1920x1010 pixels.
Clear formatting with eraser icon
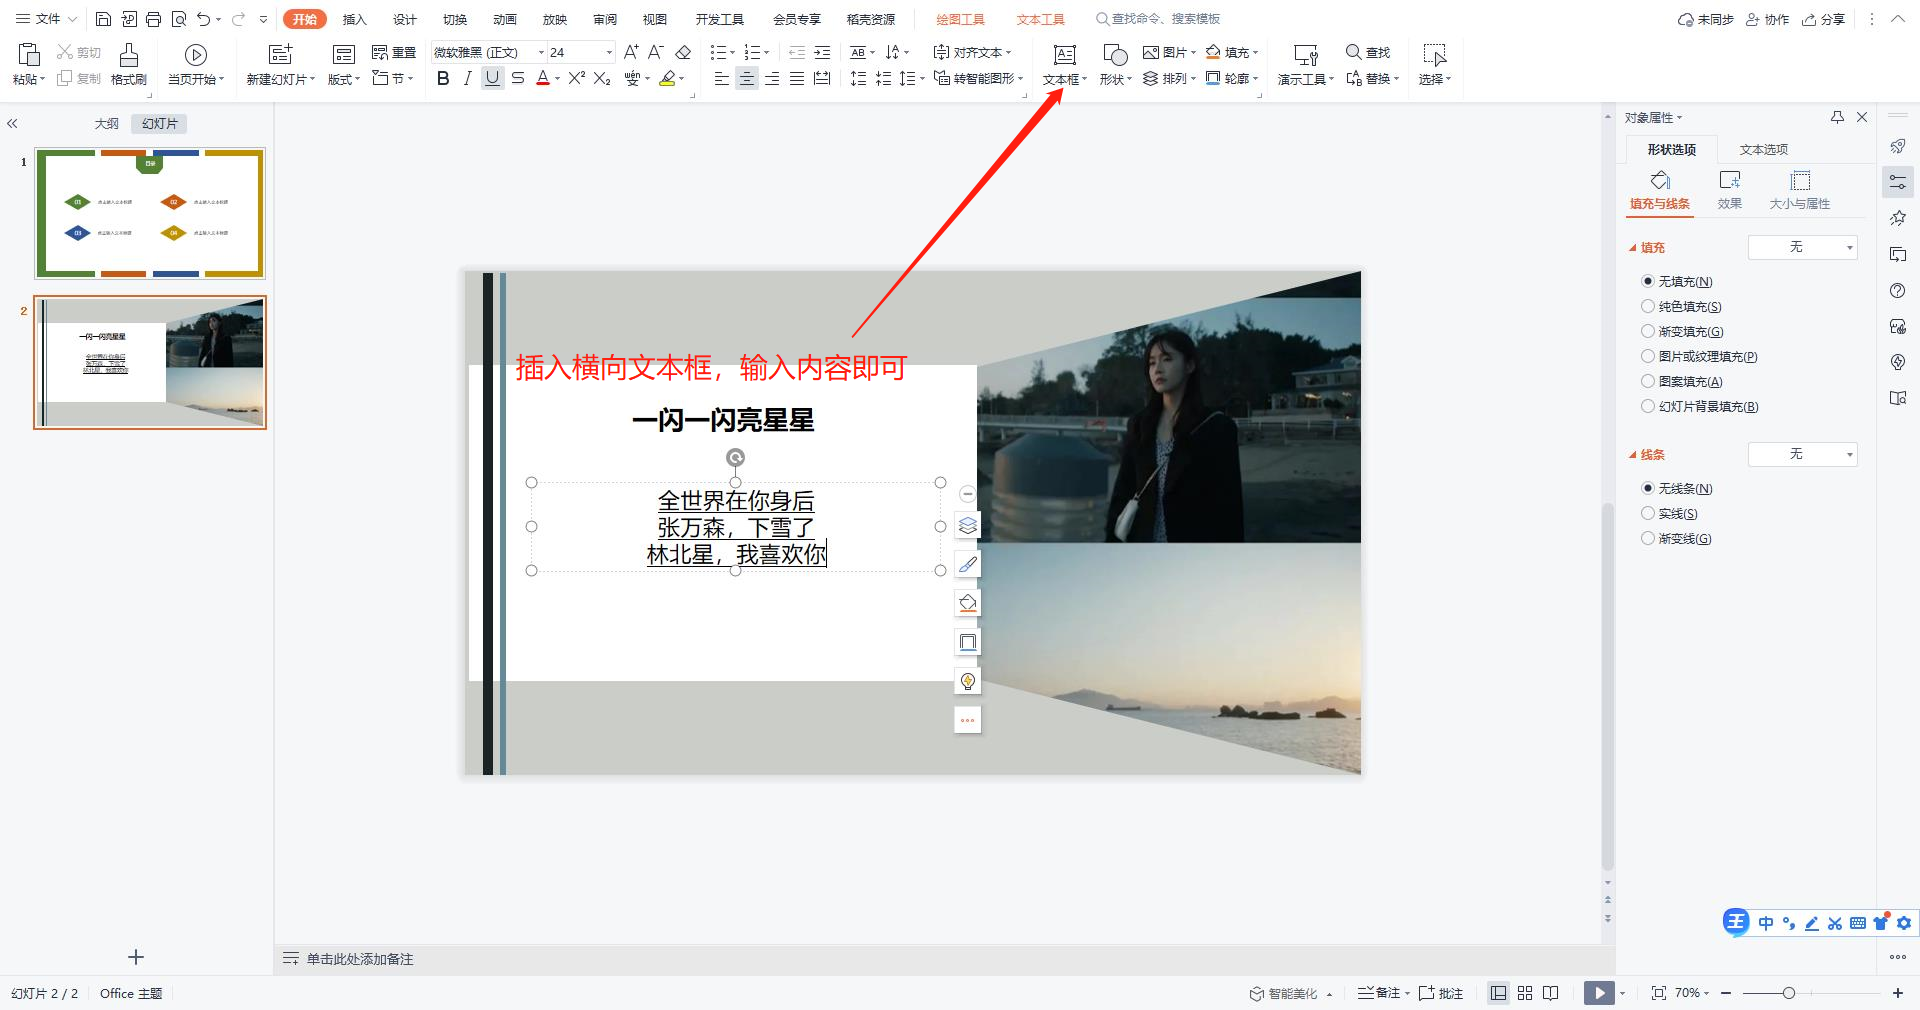683,52
